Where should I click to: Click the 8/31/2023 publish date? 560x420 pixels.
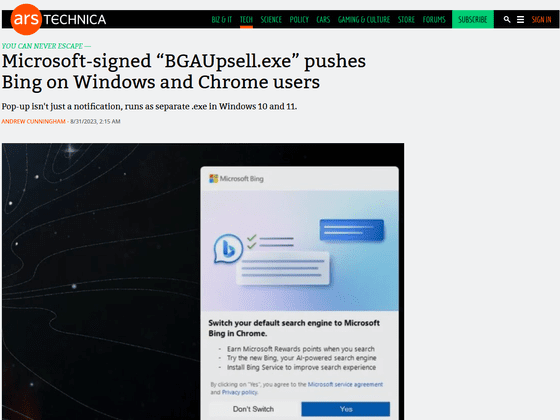(x=95, y=121)
